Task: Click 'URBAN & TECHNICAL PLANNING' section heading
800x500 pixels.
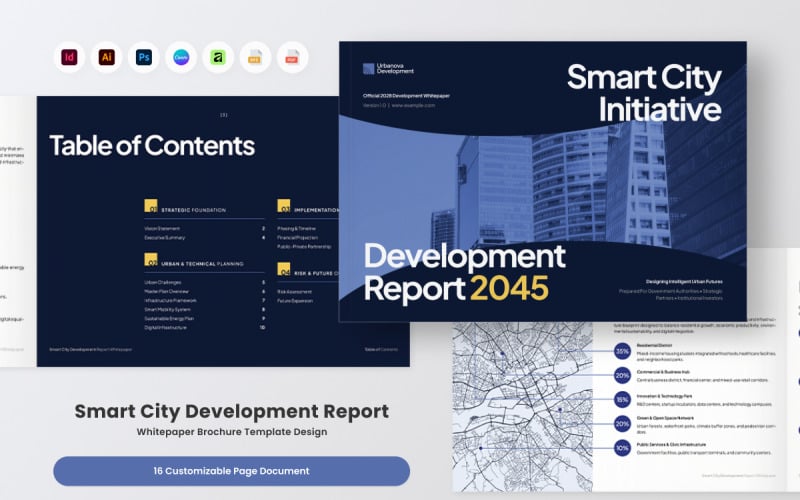Action: tap(202, 264)
